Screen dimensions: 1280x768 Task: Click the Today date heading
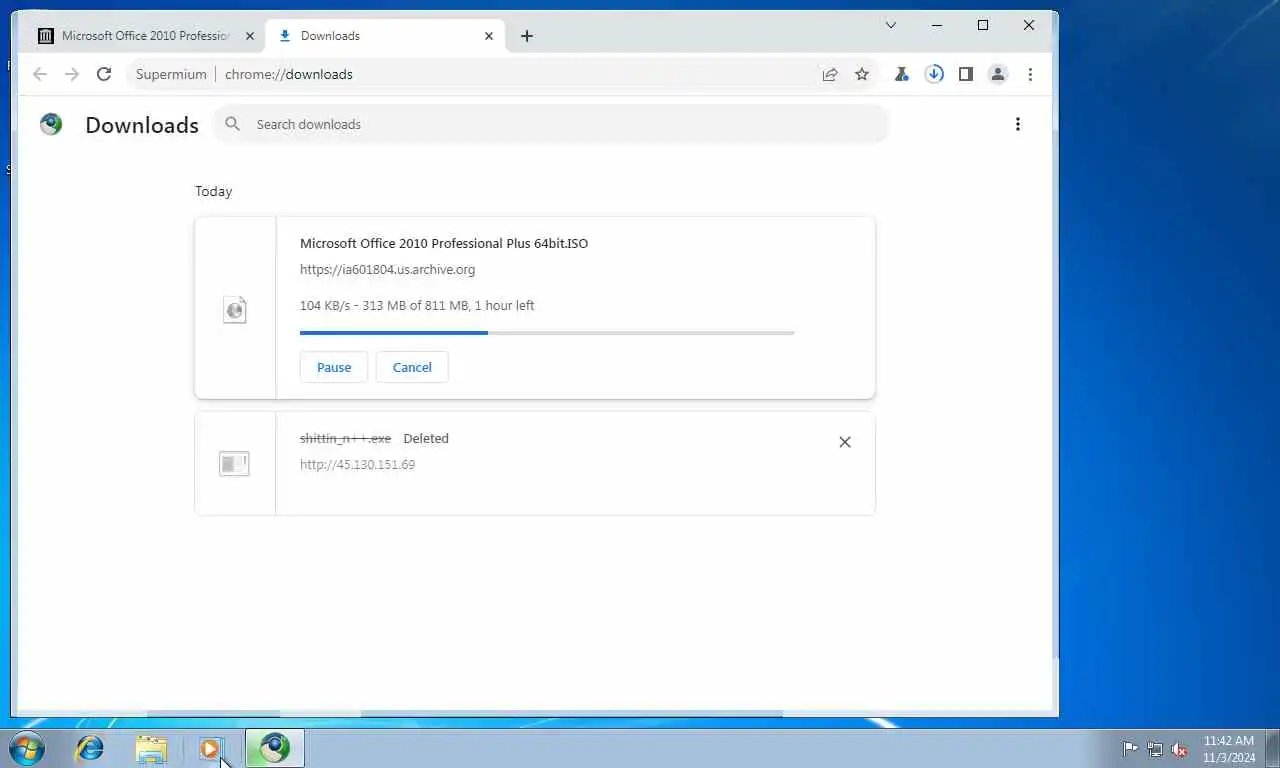213,191
